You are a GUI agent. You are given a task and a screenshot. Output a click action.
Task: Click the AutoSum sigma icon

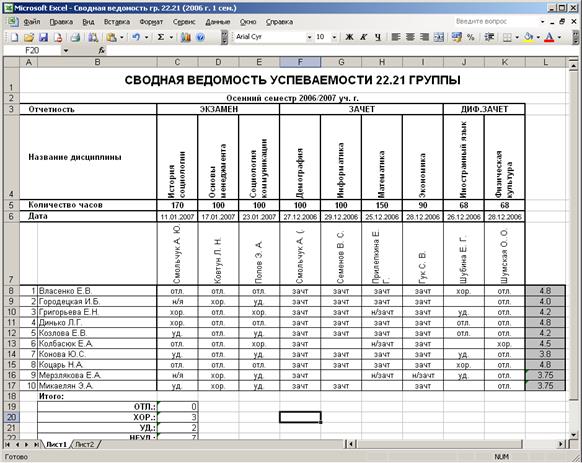161,37
